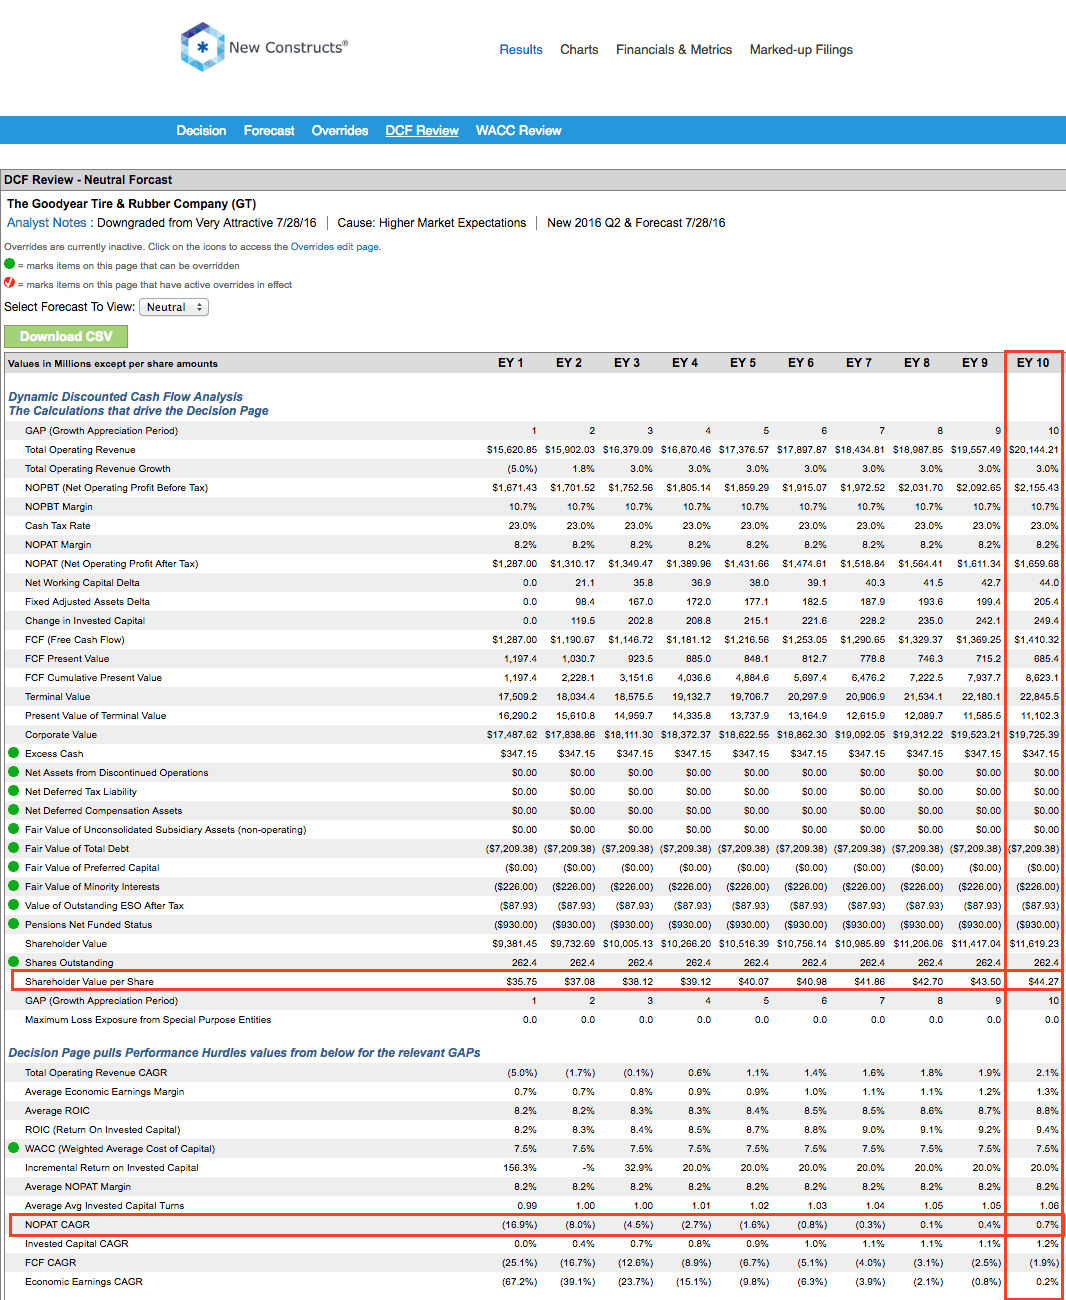
Task: Open the Select Forecast To View dropdown
Action: point(174,307)
